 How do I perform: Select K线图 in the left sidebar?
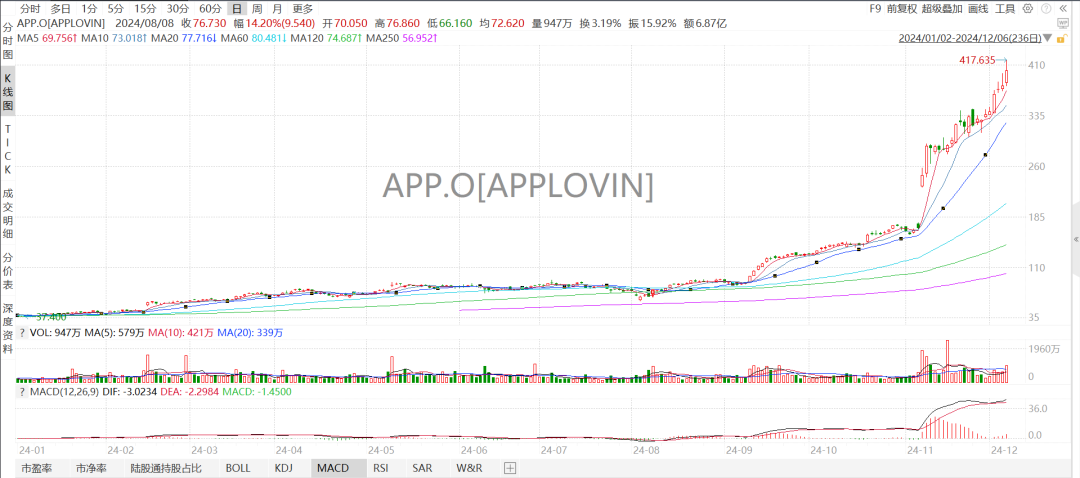(8, 93)
